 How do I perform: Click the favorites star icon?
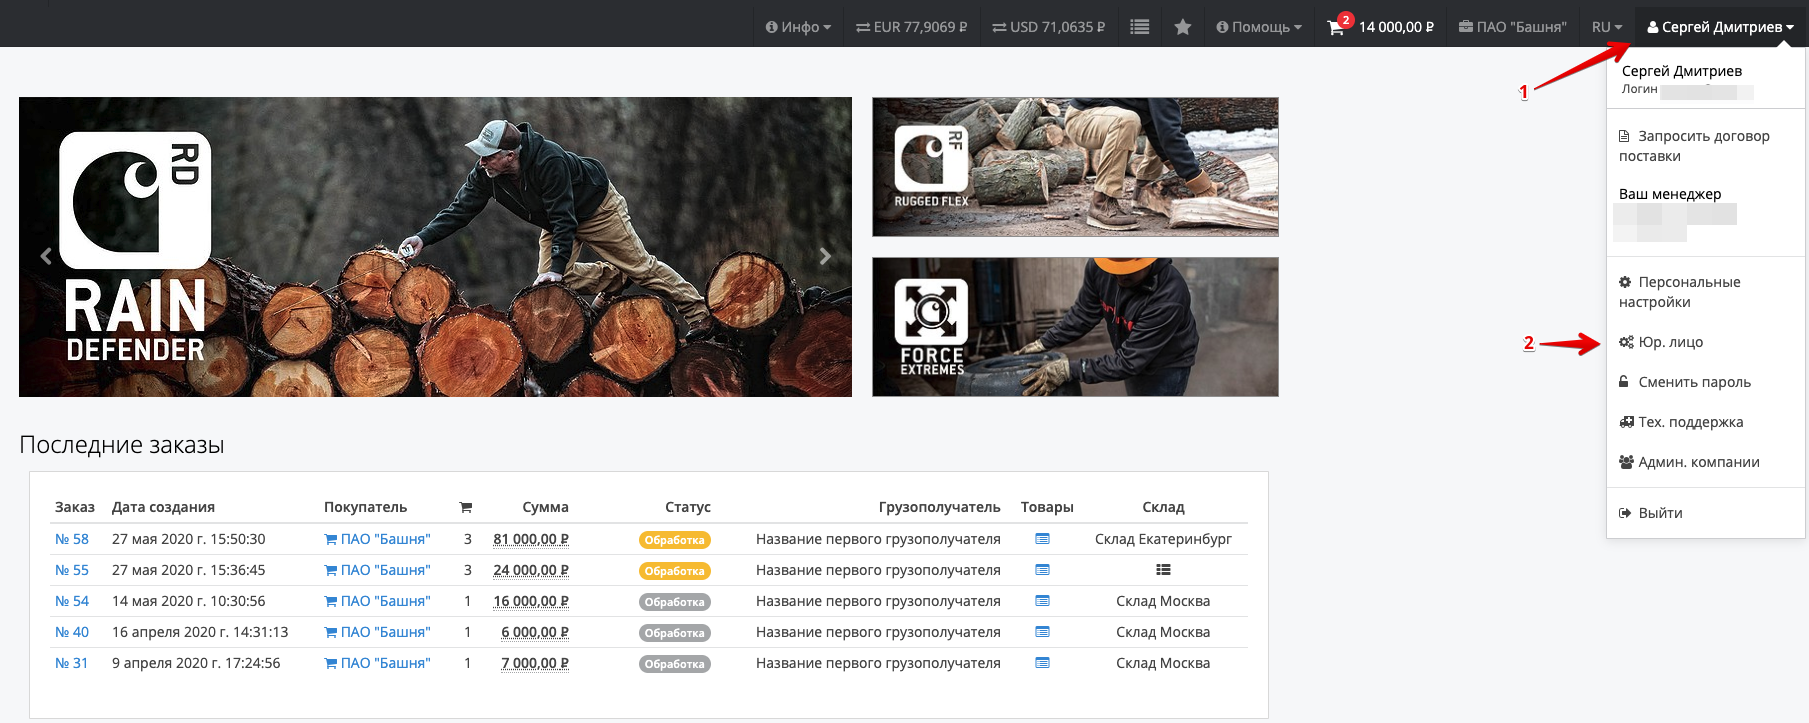click(x=1182, y=27)
